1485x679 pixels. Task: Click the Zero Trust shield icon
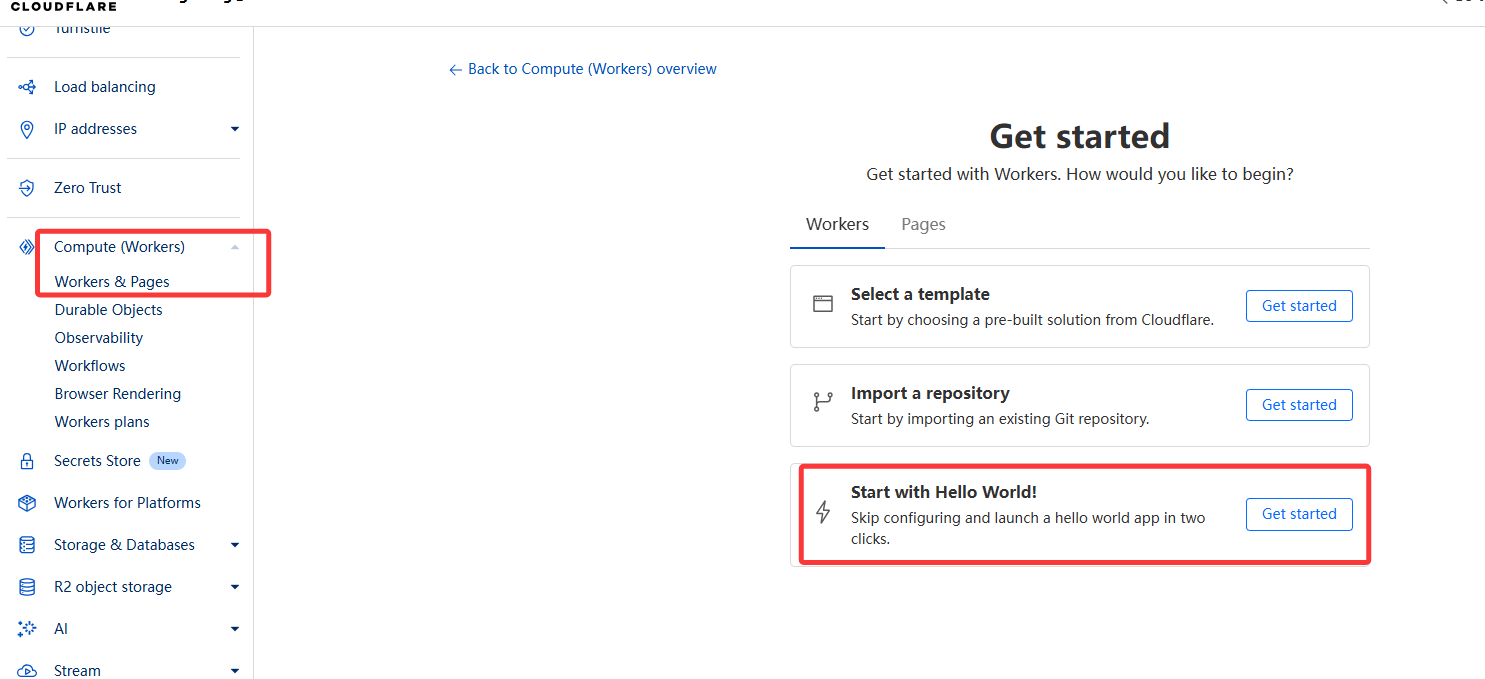(27, 188)
